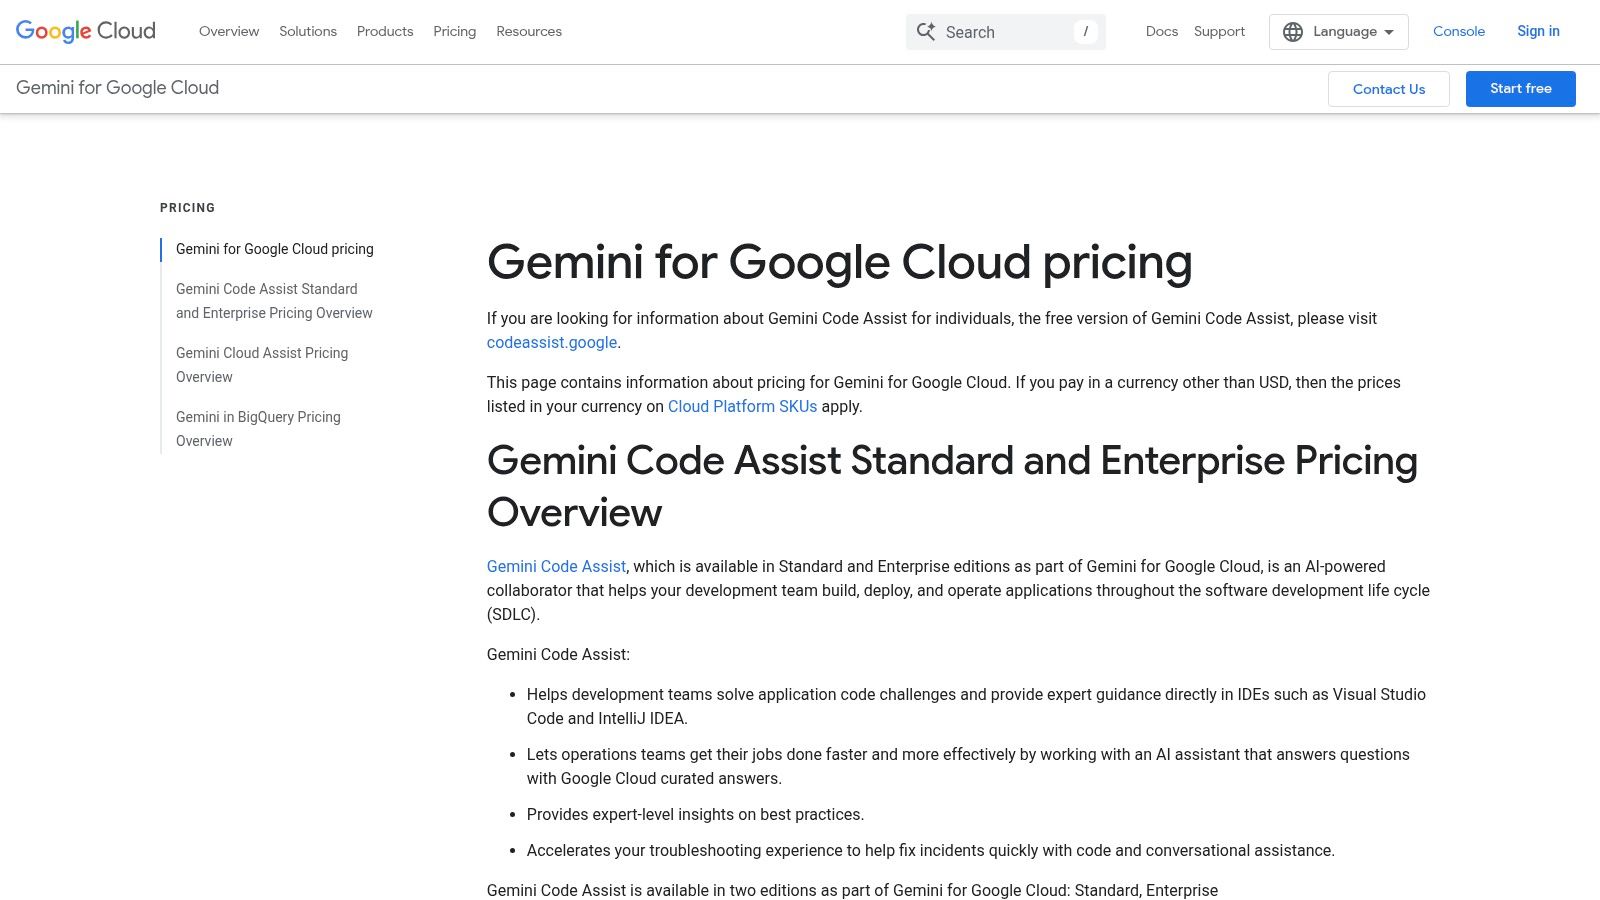Click the slash shortcut key badge
1600x900 pixels.
click(1085, 32)
